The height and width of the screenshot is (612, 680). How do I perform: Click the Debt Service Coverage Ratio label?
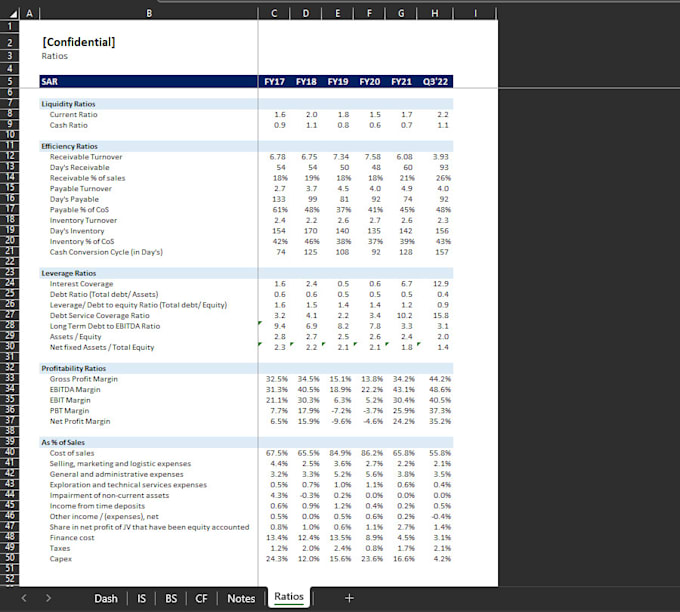coord(99,315)
